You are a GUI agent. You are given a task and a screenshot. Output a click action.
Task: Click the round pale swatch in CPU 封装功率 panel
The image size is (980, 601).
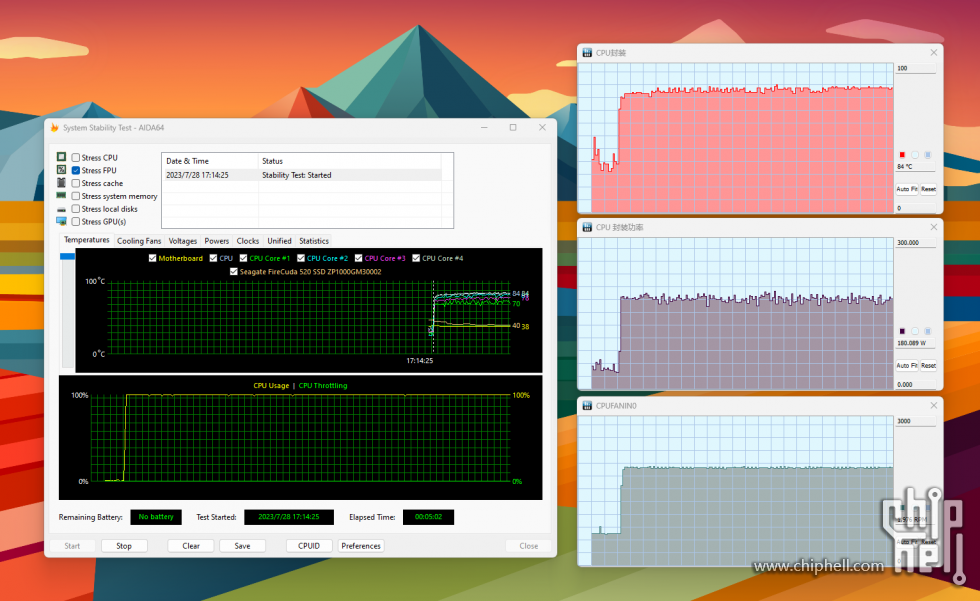915,331
